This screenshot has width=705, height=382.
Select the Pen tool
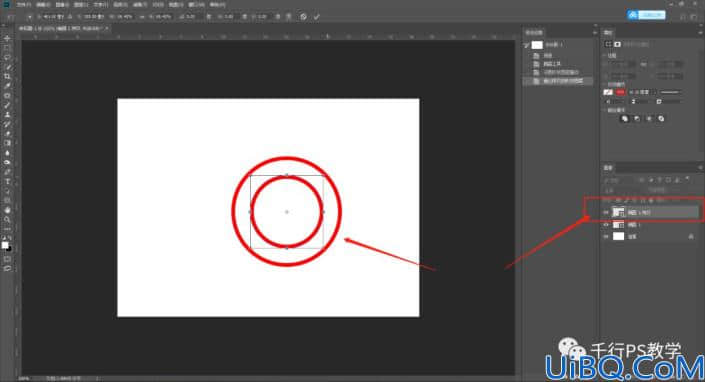[7, 172]
